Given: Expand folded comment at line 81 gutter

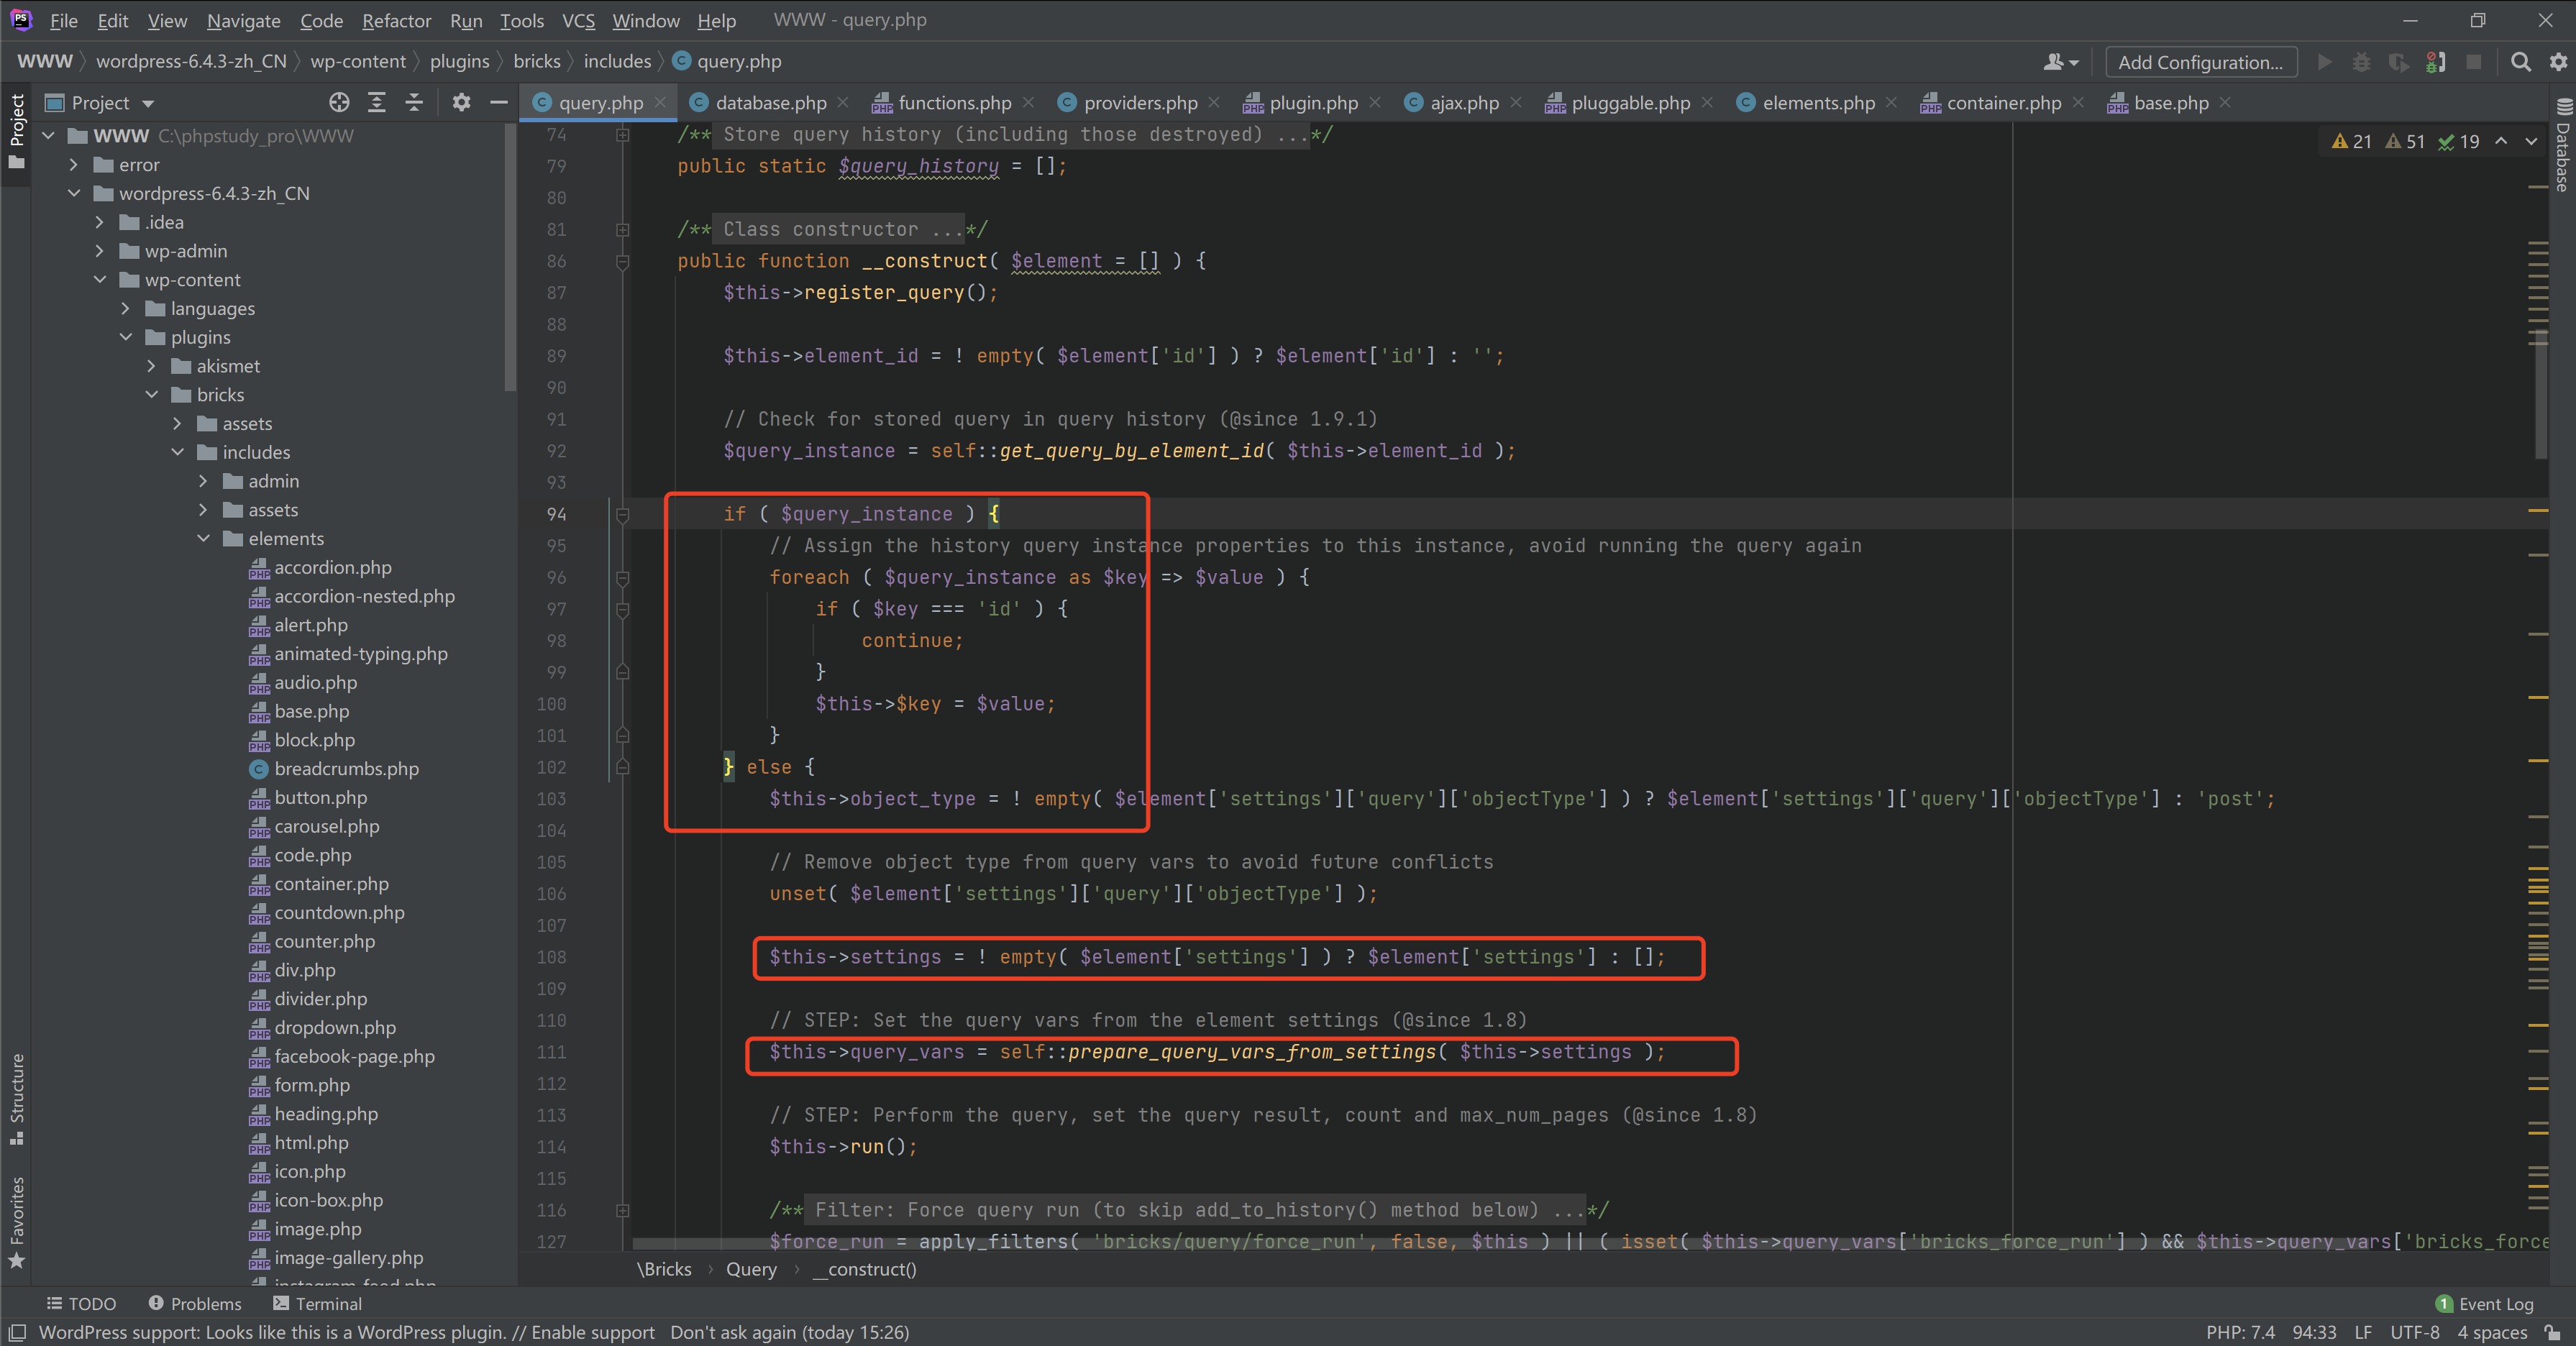Looking at the screenshot, I should [622, 229].
